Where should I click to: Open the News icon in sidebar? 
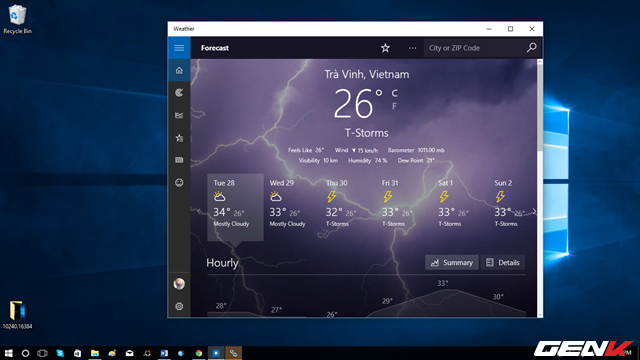point(179,160)
